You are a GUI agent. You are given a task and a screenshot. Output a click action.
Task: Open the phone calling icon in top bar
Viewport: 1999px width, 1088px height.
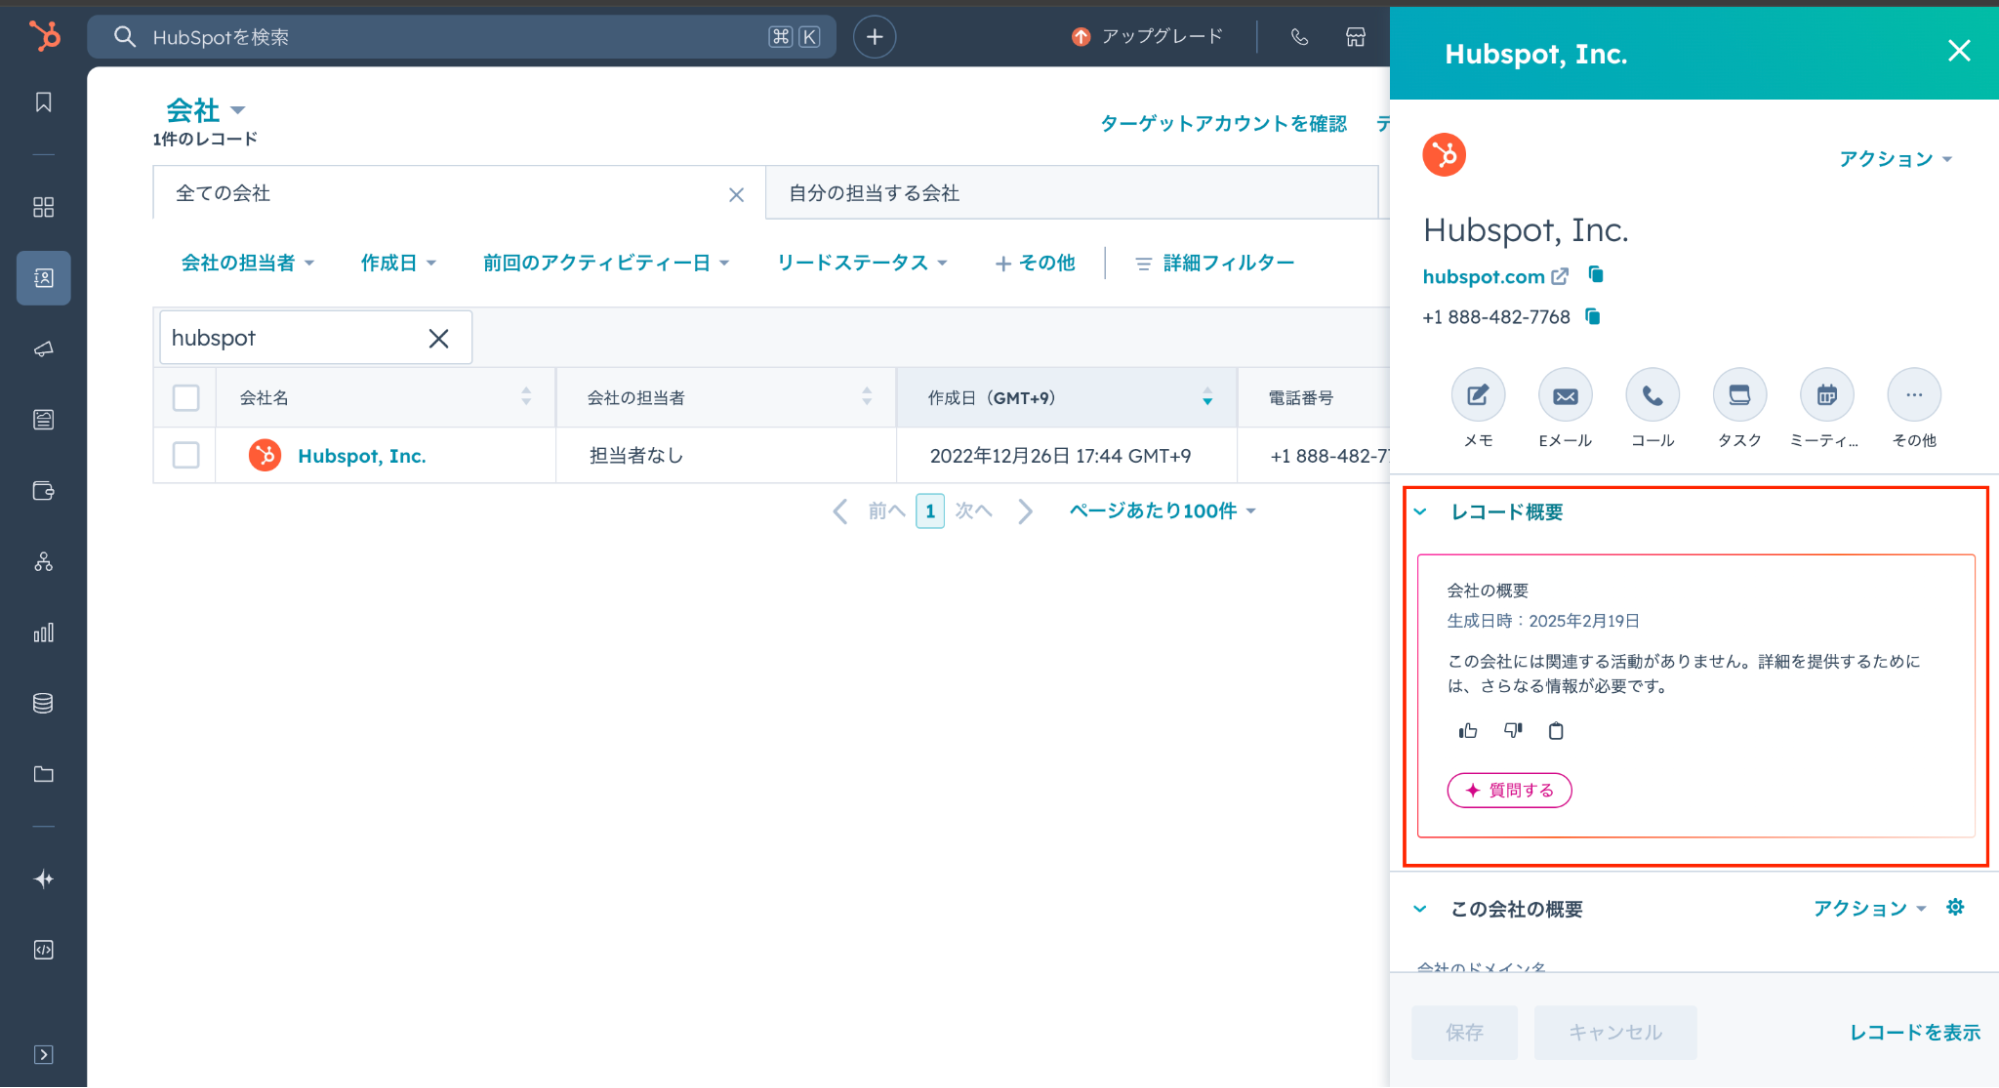coord(1299,37)
